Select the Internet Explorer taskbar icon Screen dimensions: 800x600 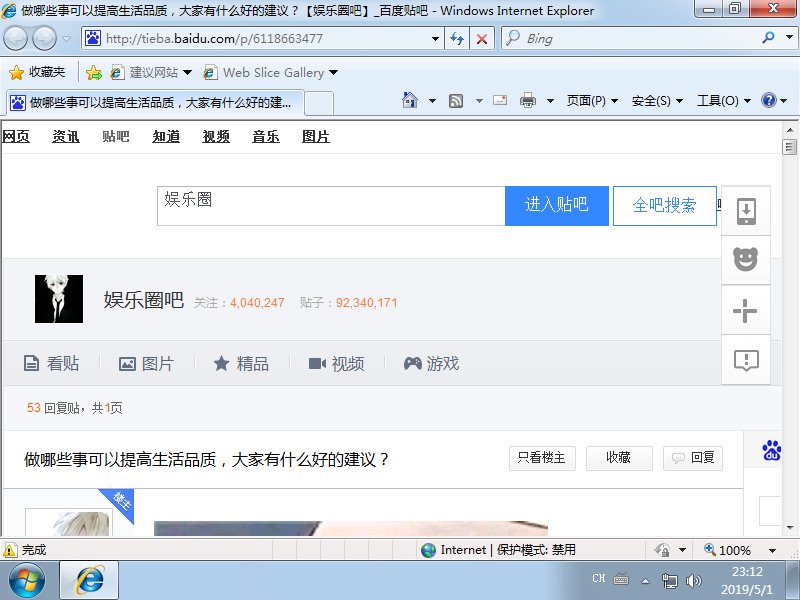[88, 578]
